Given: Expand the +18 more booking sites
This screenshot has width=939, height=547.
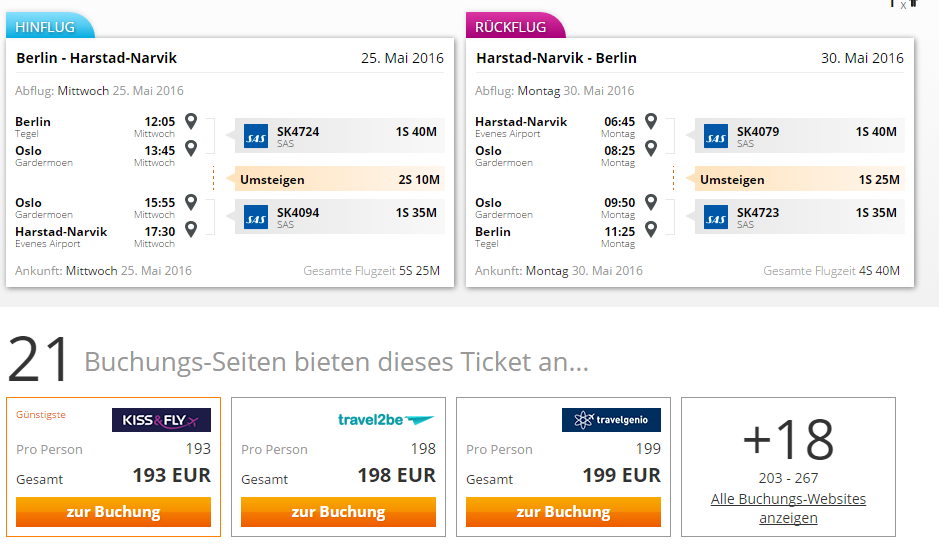Looking at the screenshot, I should (788, 440).
